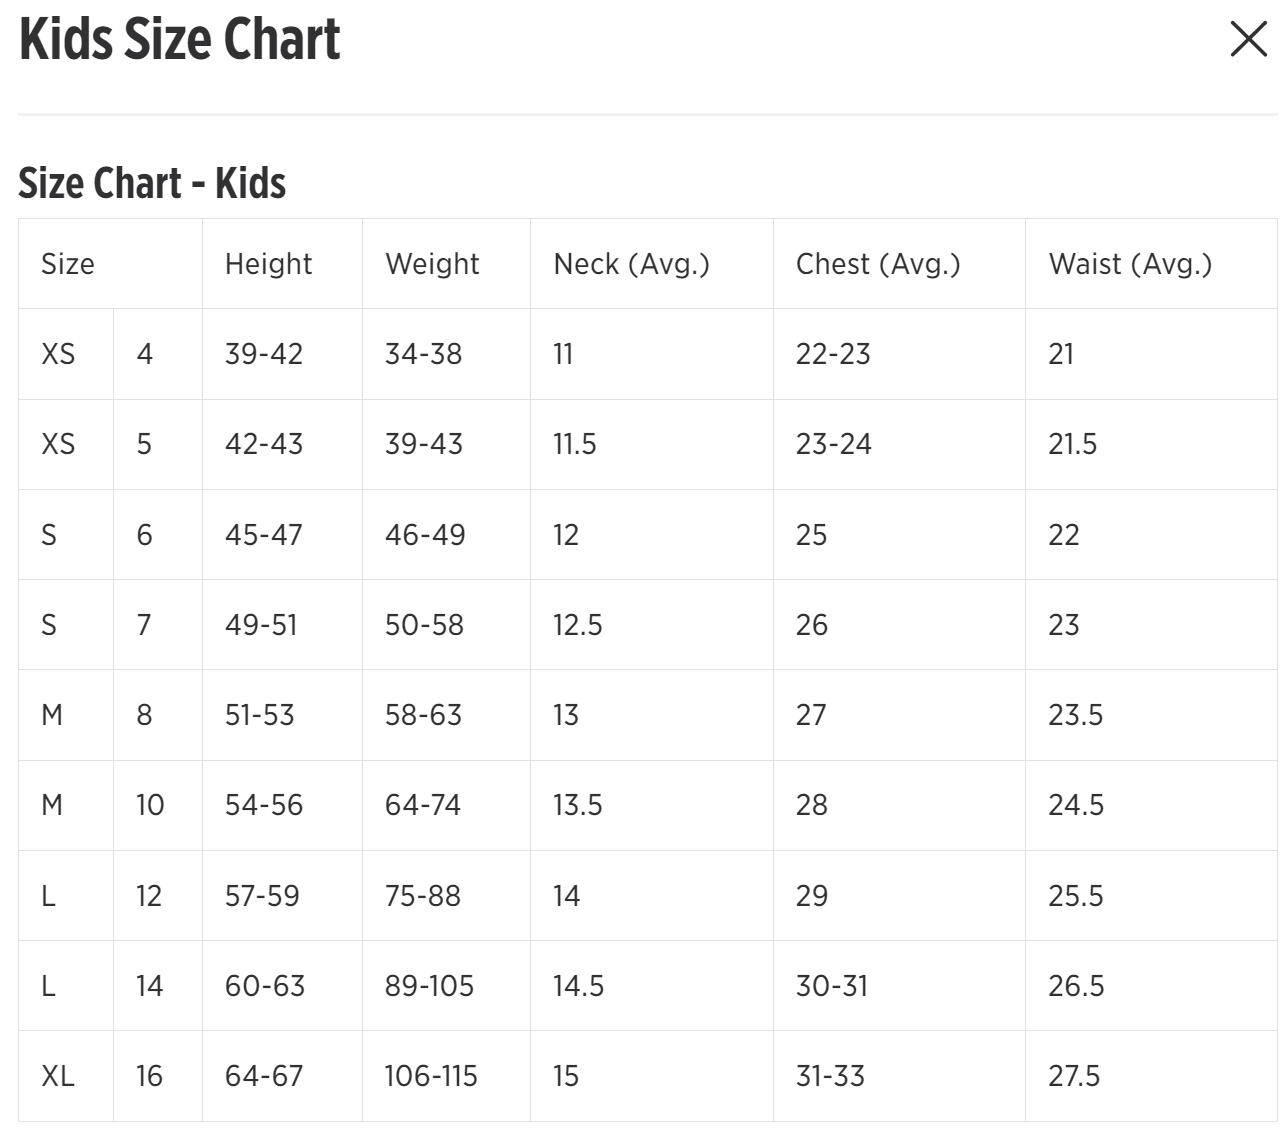Select waist value 23.5
The width and height of the screenshot is (1286, 1142).
click(1075, 715)
